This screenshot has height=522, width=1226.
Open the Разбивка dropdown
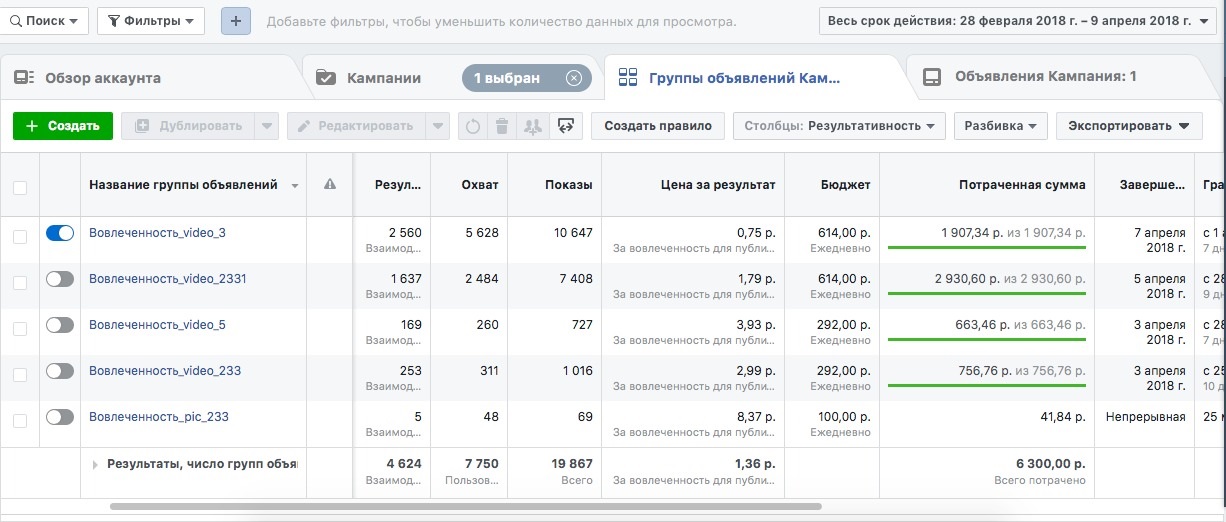pyautogui.click(x=1001, y=126)
